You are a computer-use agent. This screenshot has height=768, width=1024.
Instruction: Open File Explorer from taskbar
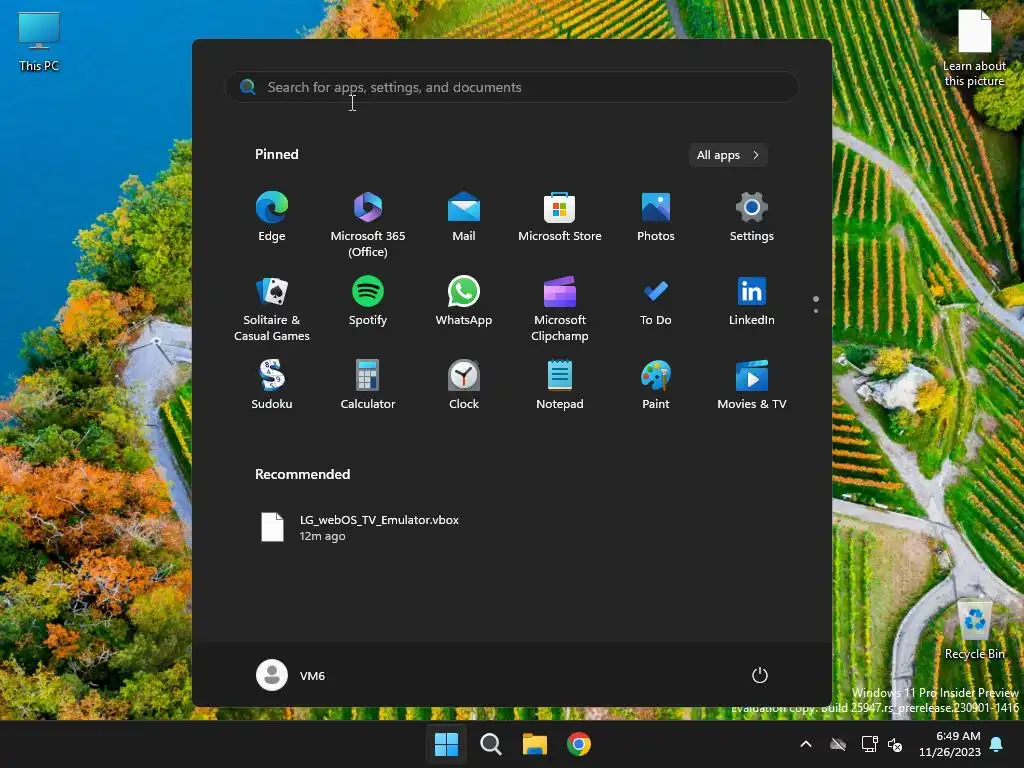point(534,744)
